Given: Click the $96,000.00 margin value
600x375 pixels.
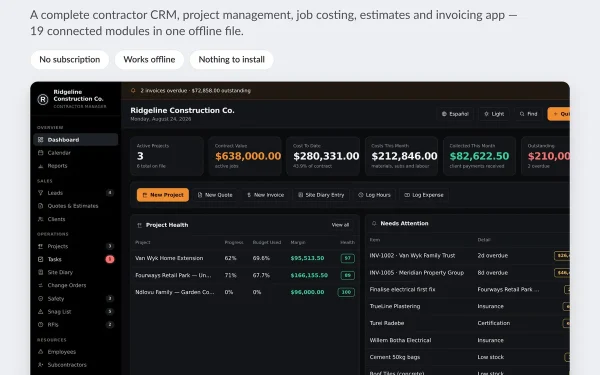Looking at the screenshot, I should [307, 292].
